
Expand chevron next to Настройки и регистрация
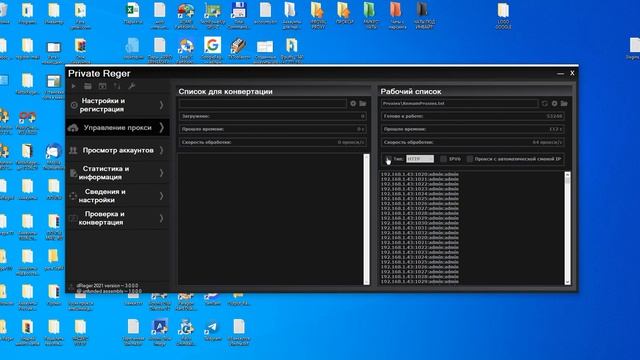[162, 105]
